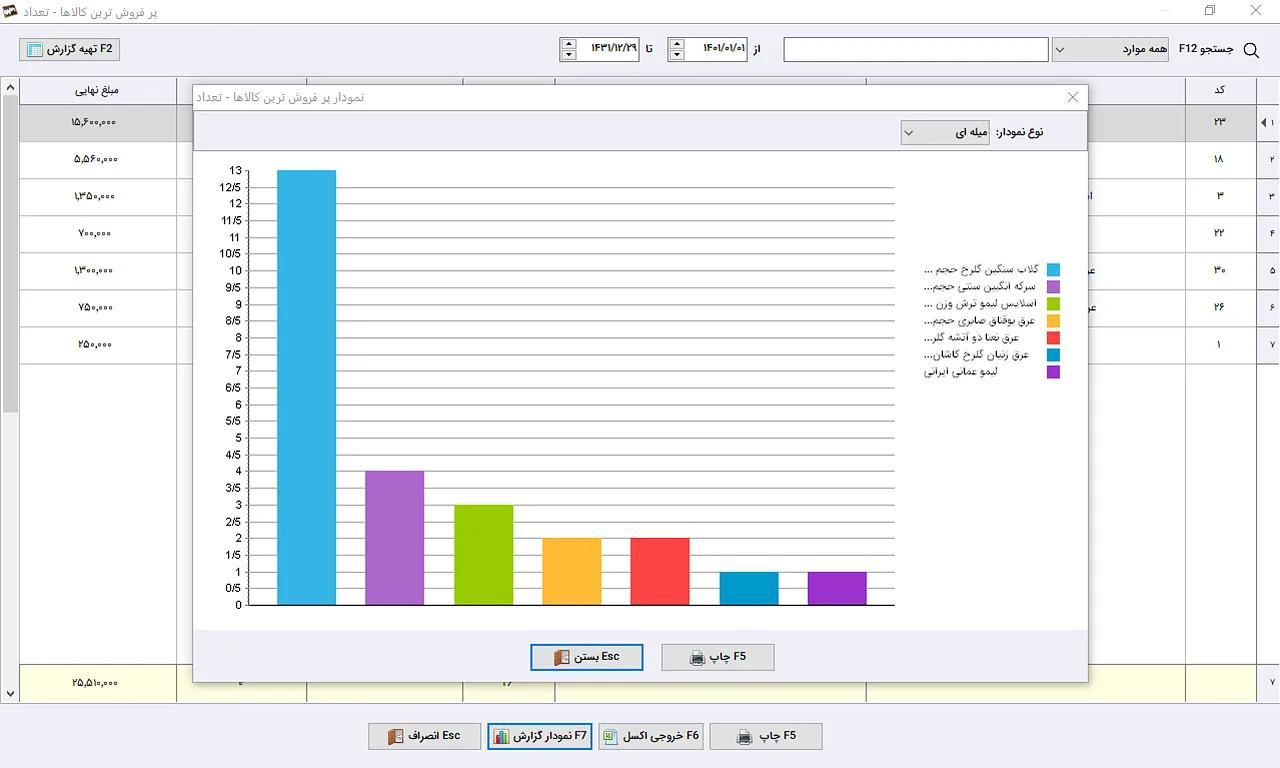Increase the تا end date with up arrow
This screenshot has width=1280, height=768.
(x=569, y=44)
